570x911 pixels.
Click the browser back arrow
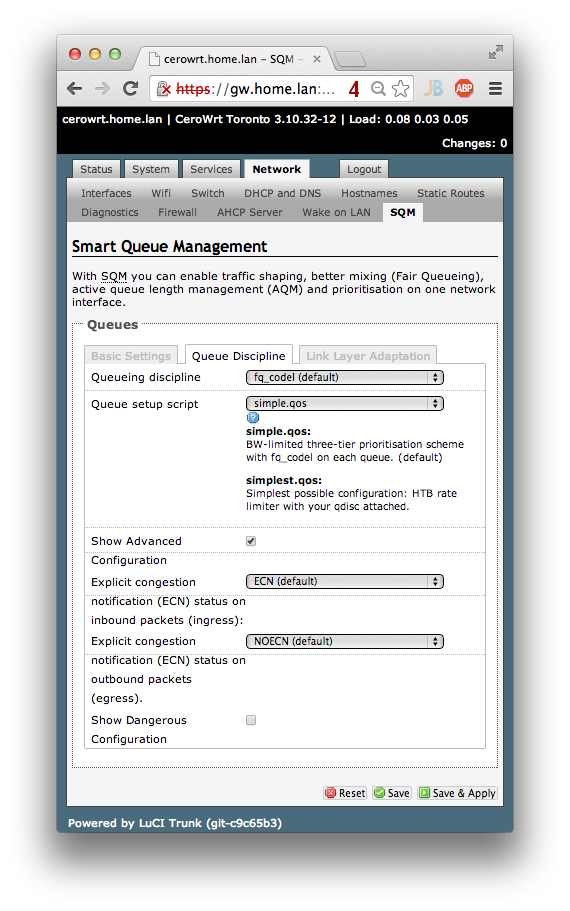(74, 89)
